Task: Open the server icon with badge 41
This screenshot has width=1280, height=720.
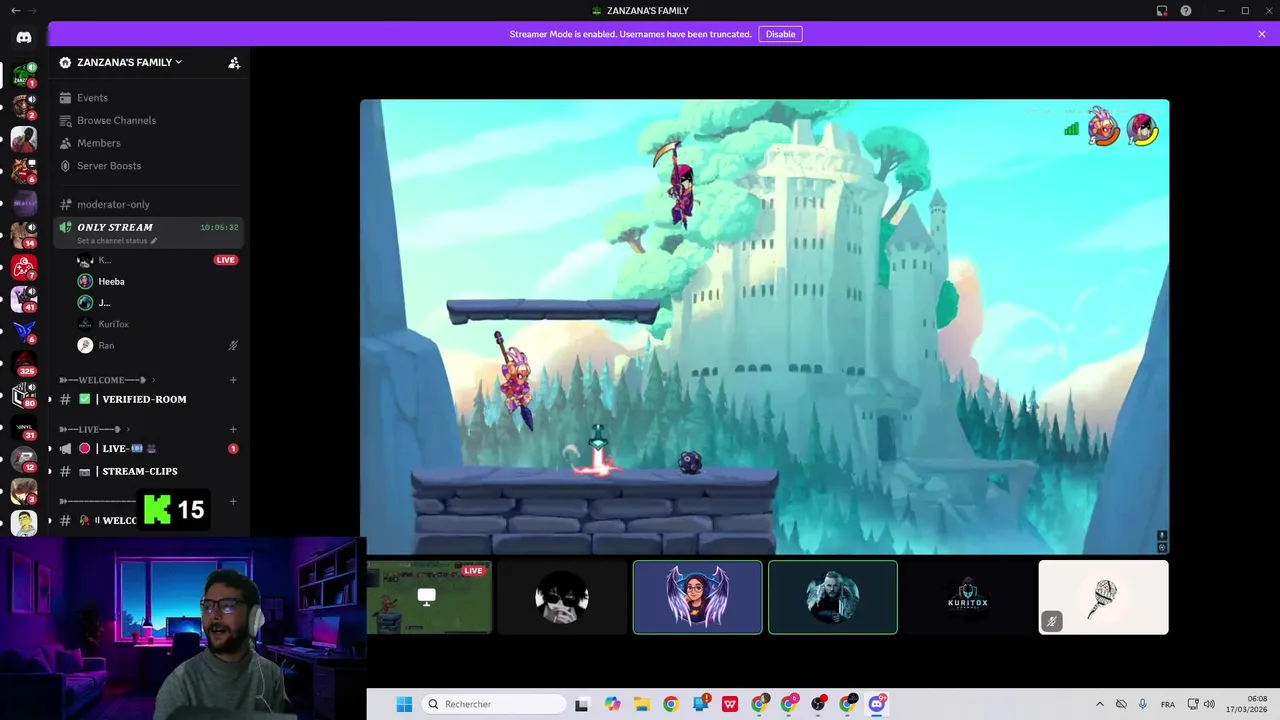Action: click(x=24, y=299)
